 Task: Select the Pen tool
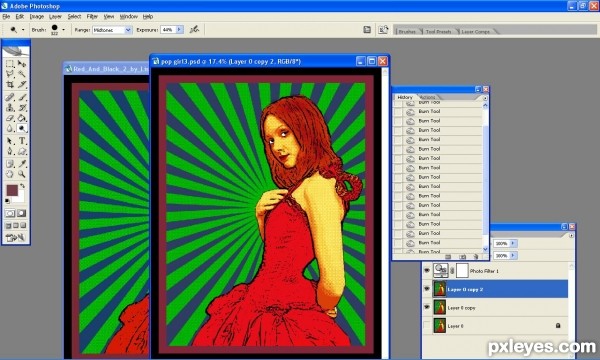click(x=10, y=151)
